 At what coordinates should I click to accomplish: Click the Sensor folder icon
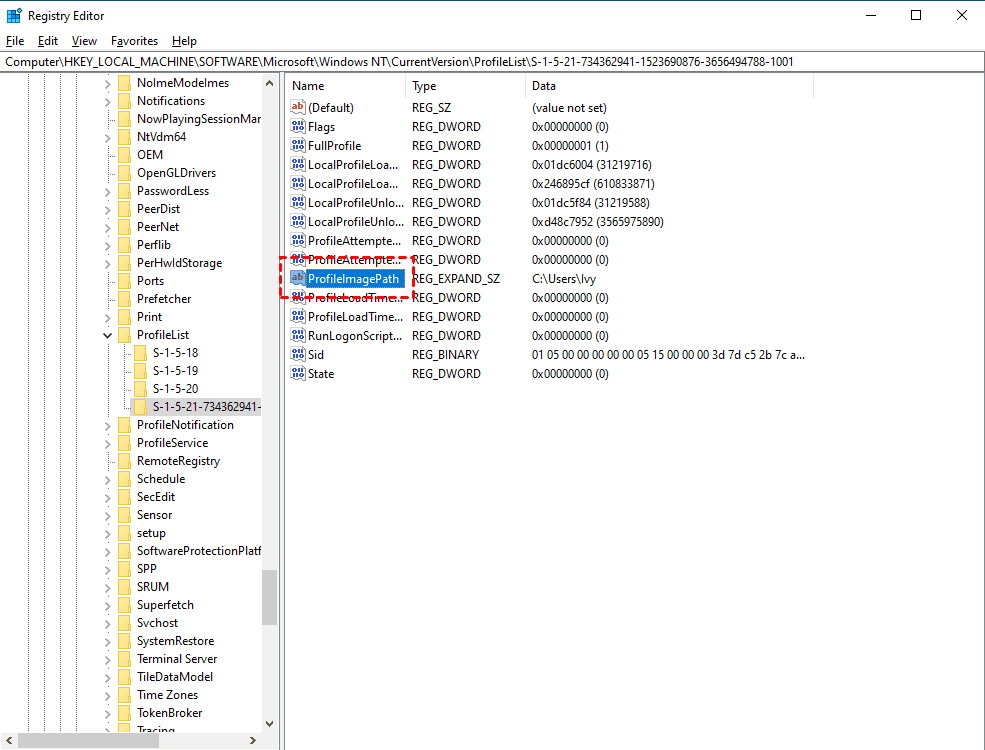tap(124, 515)
